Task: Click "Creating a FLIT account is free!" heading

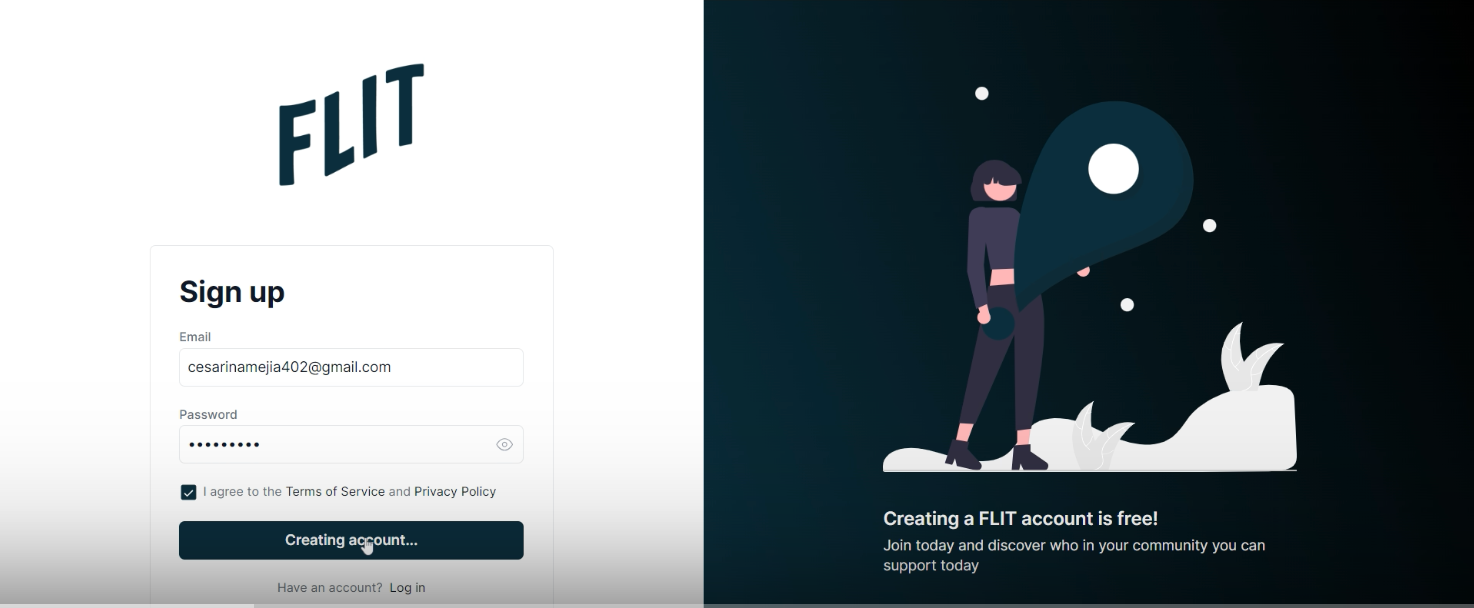Action: pos(1020,519)
